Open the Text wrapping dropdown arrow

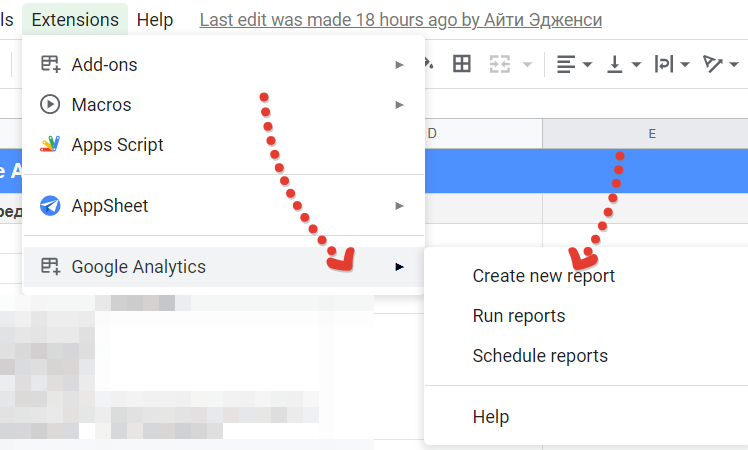click(685, 64)
